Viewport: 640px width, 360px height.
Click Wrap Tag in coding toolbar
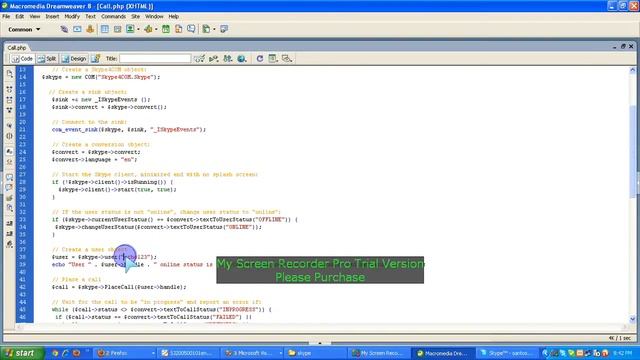(x=9, y=198)
